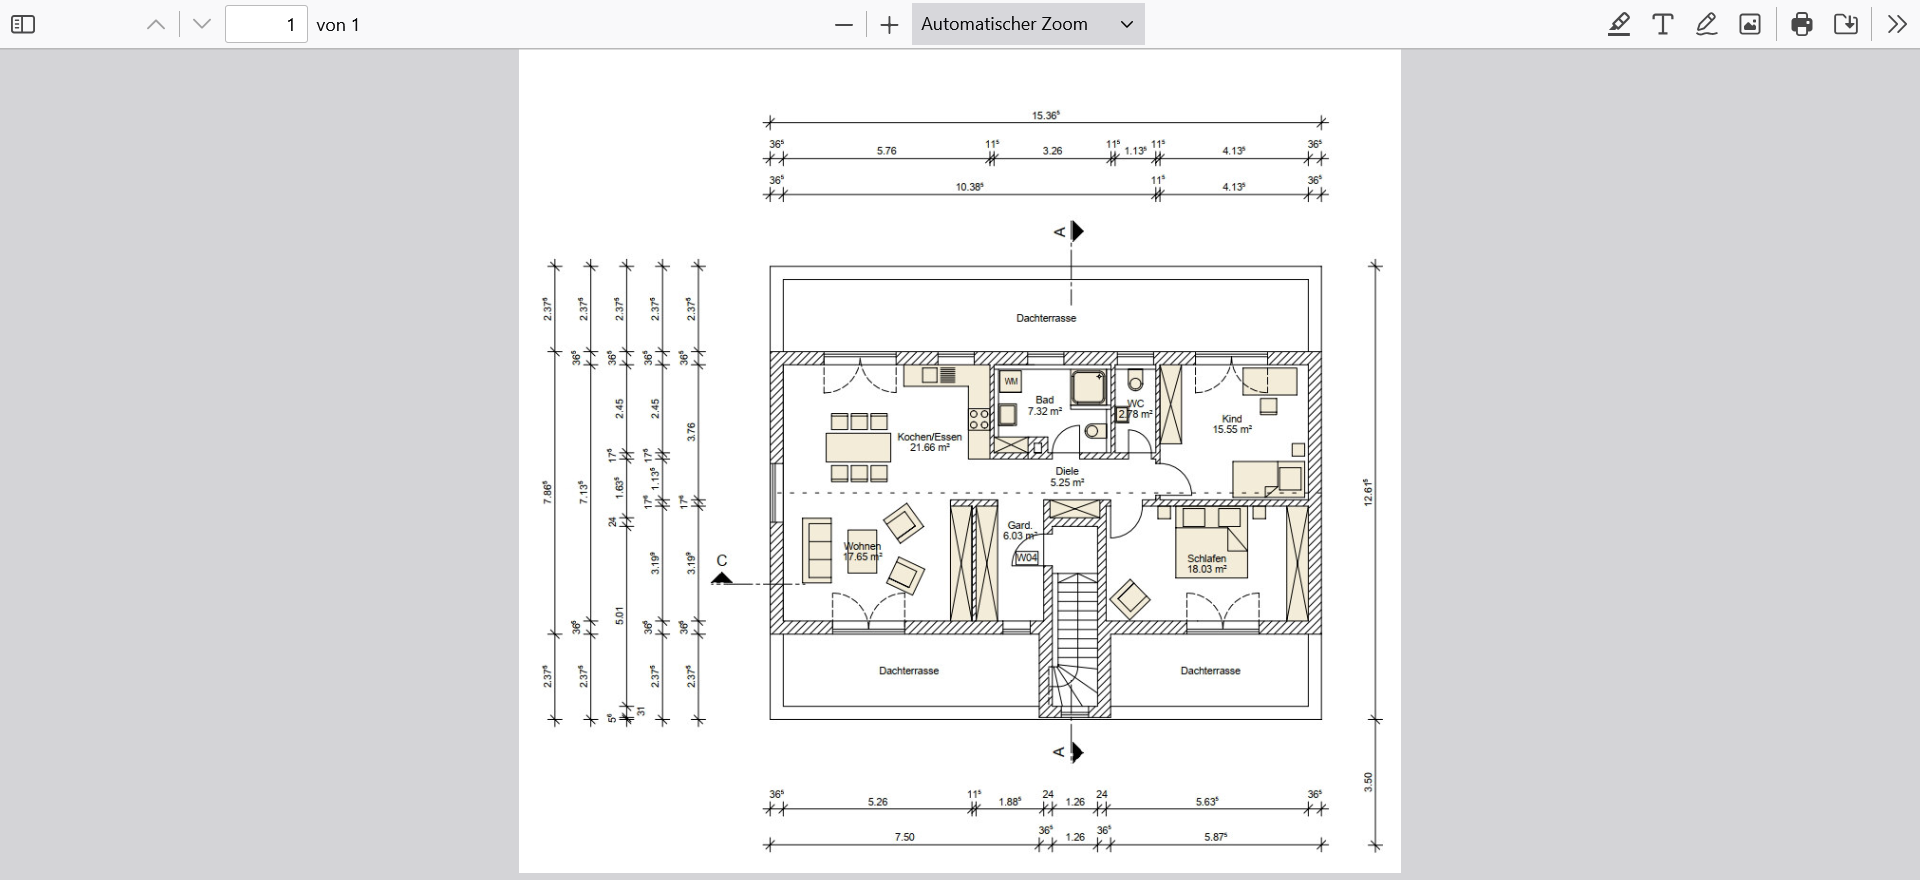Click the 'Diele' room label

[1067, 471]
